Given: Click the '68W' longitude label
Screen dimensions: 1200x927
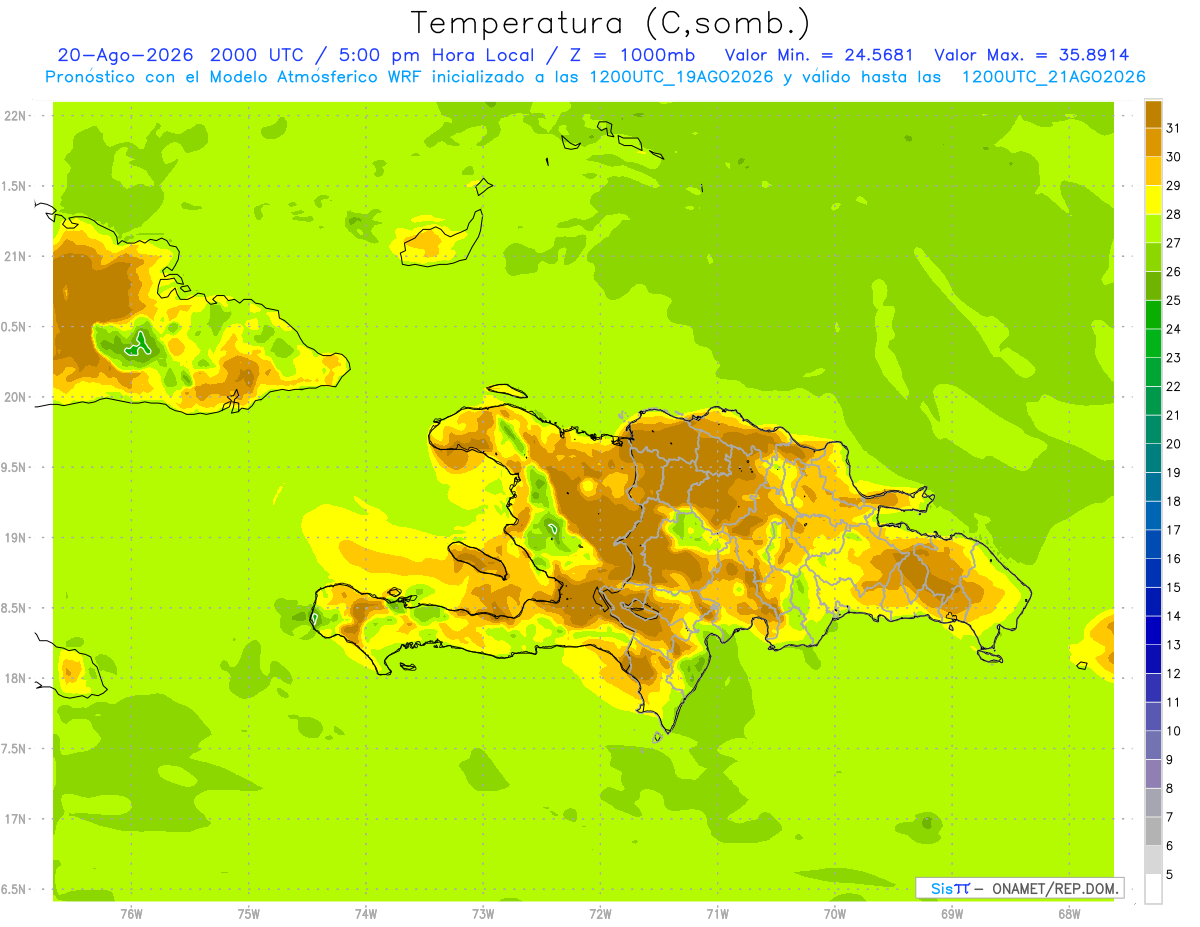Looking at the screenshot, I should pos(1069,914).
